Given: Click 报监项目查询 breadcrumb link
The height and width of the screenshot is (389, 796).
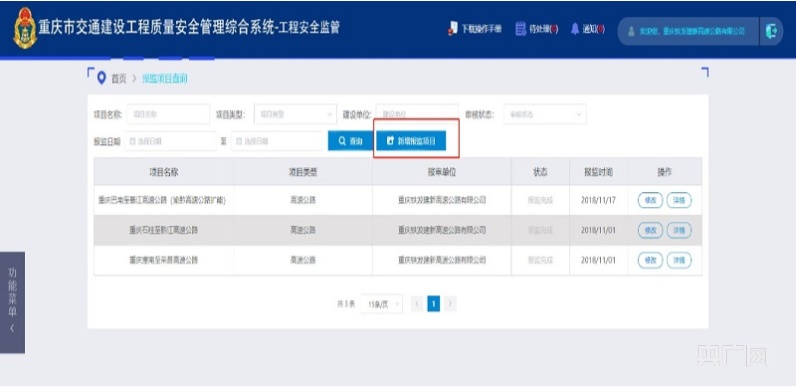Looking at the screenshot, I should pyautogui.click(x=164, y=79).
